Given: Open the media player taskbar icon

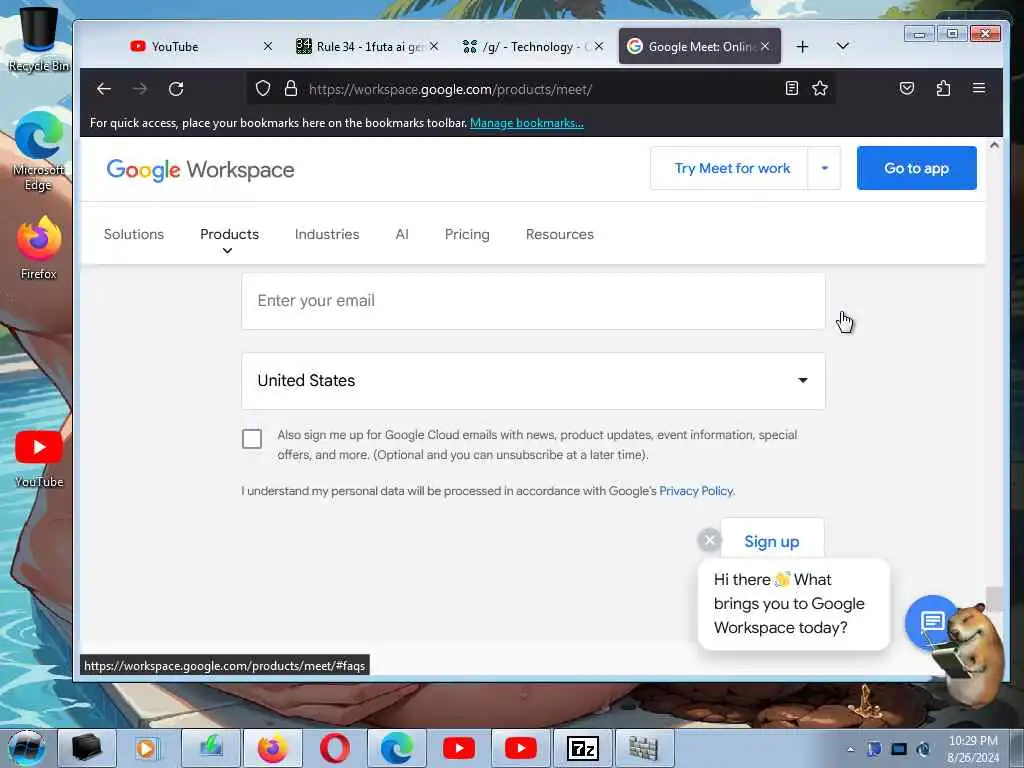Looking at the screenshot, I should pos(148,748).
